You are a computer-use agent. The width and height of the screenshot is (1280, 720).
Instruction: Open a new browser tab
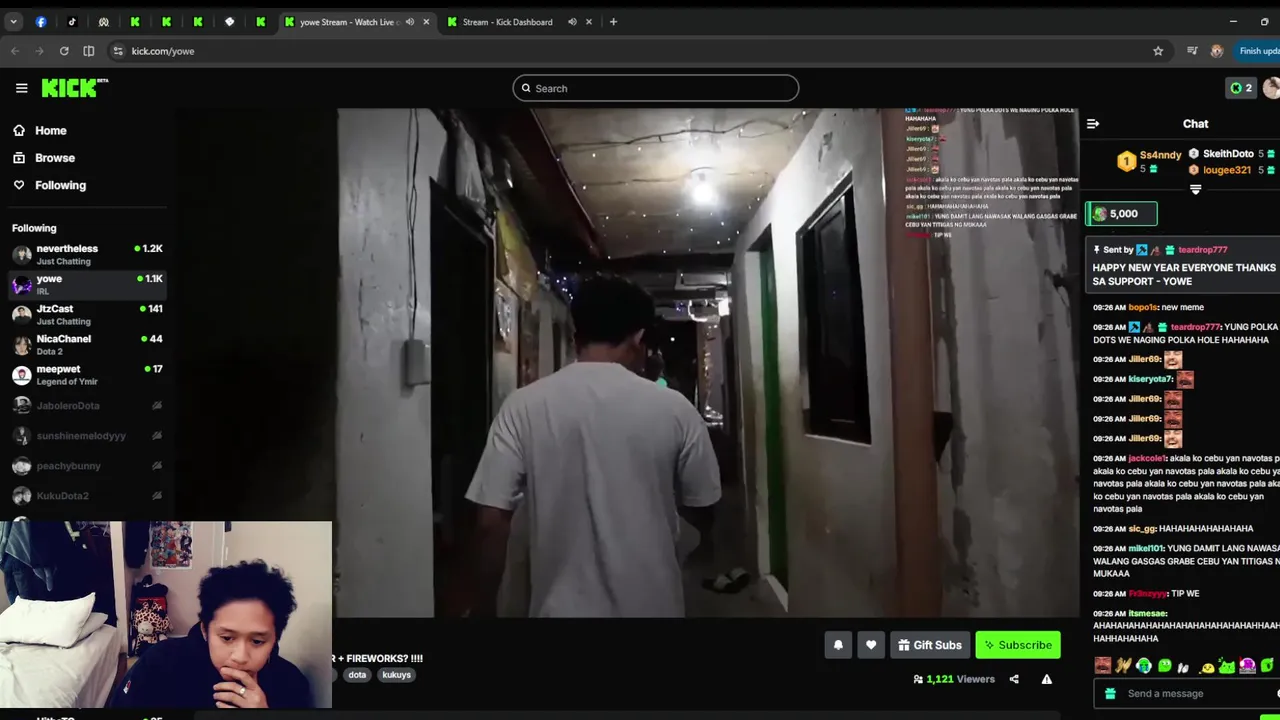[613, 22]
